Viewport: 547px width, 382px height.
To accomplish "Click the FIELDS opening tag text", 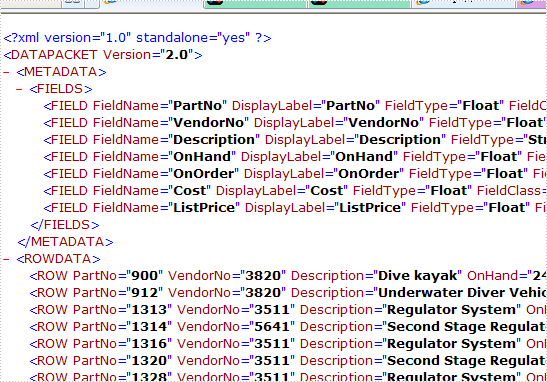I will [x=61, y=89].
